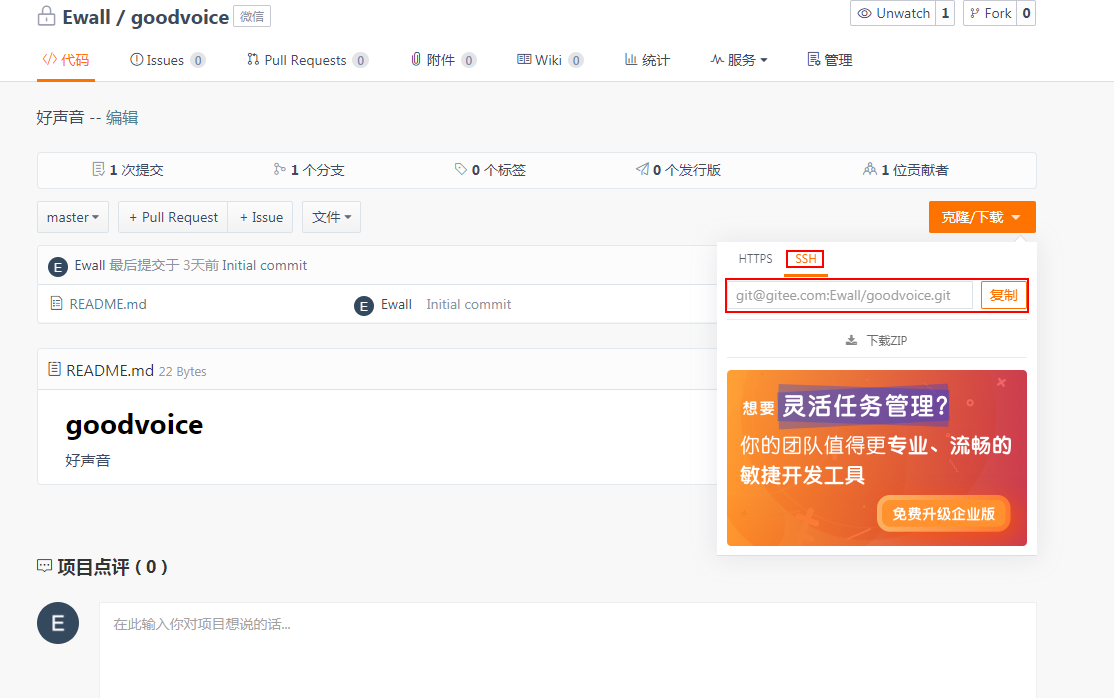Viewport: 1114px width, 698px height.
Task: Click the lock icon beside the repo name
Action: [x=46, y=16]
